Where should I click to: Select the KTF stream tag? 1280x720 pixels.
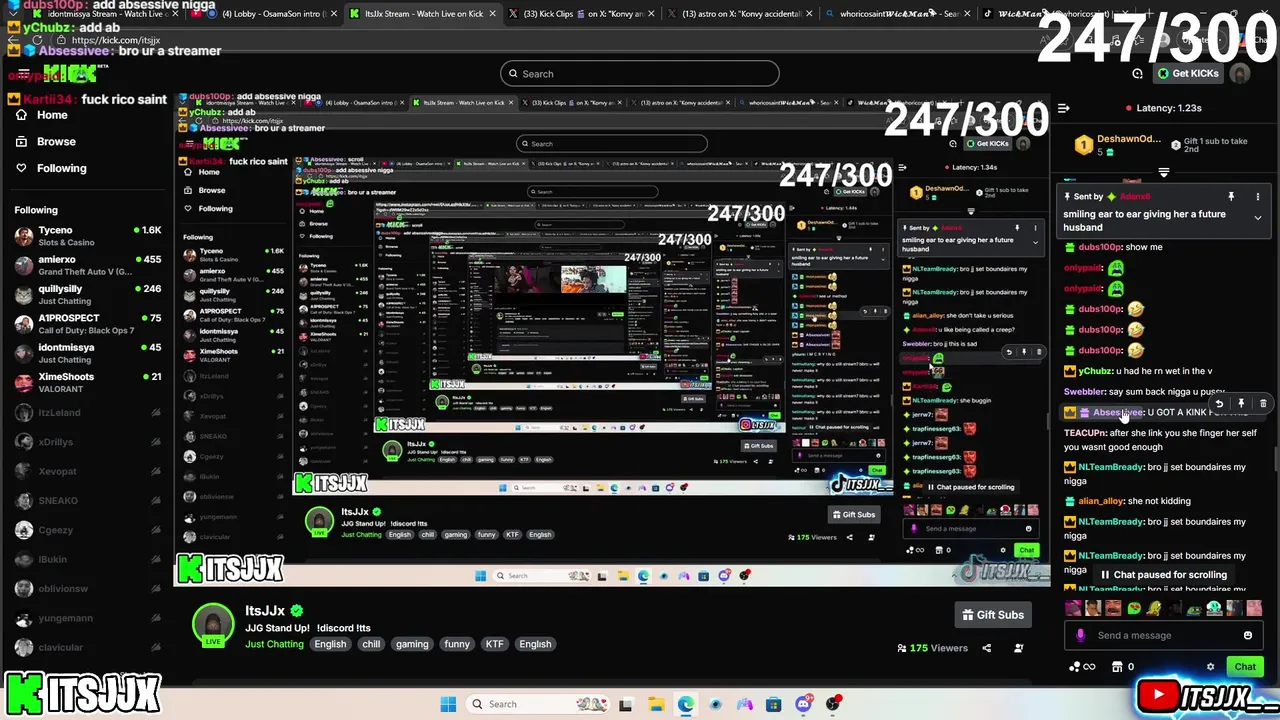(495, 644)
